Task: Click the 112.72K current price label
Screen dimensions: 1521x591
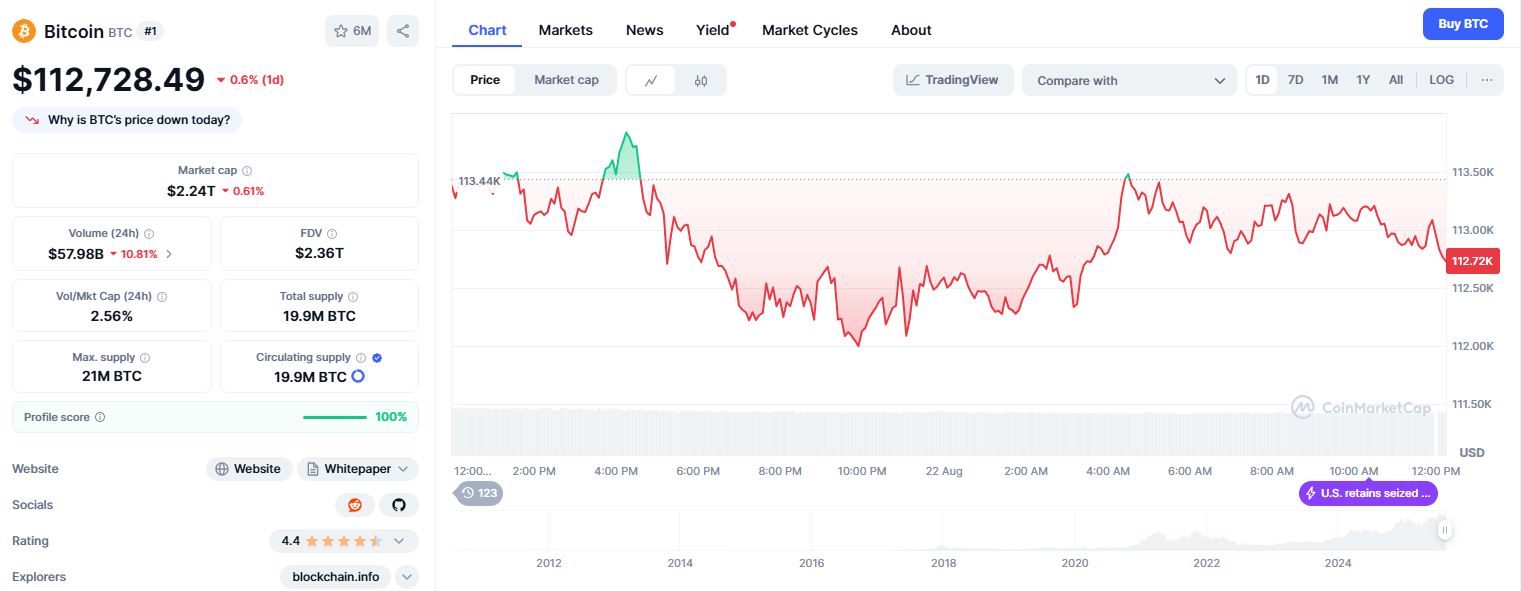Action: coord(1472,261)
